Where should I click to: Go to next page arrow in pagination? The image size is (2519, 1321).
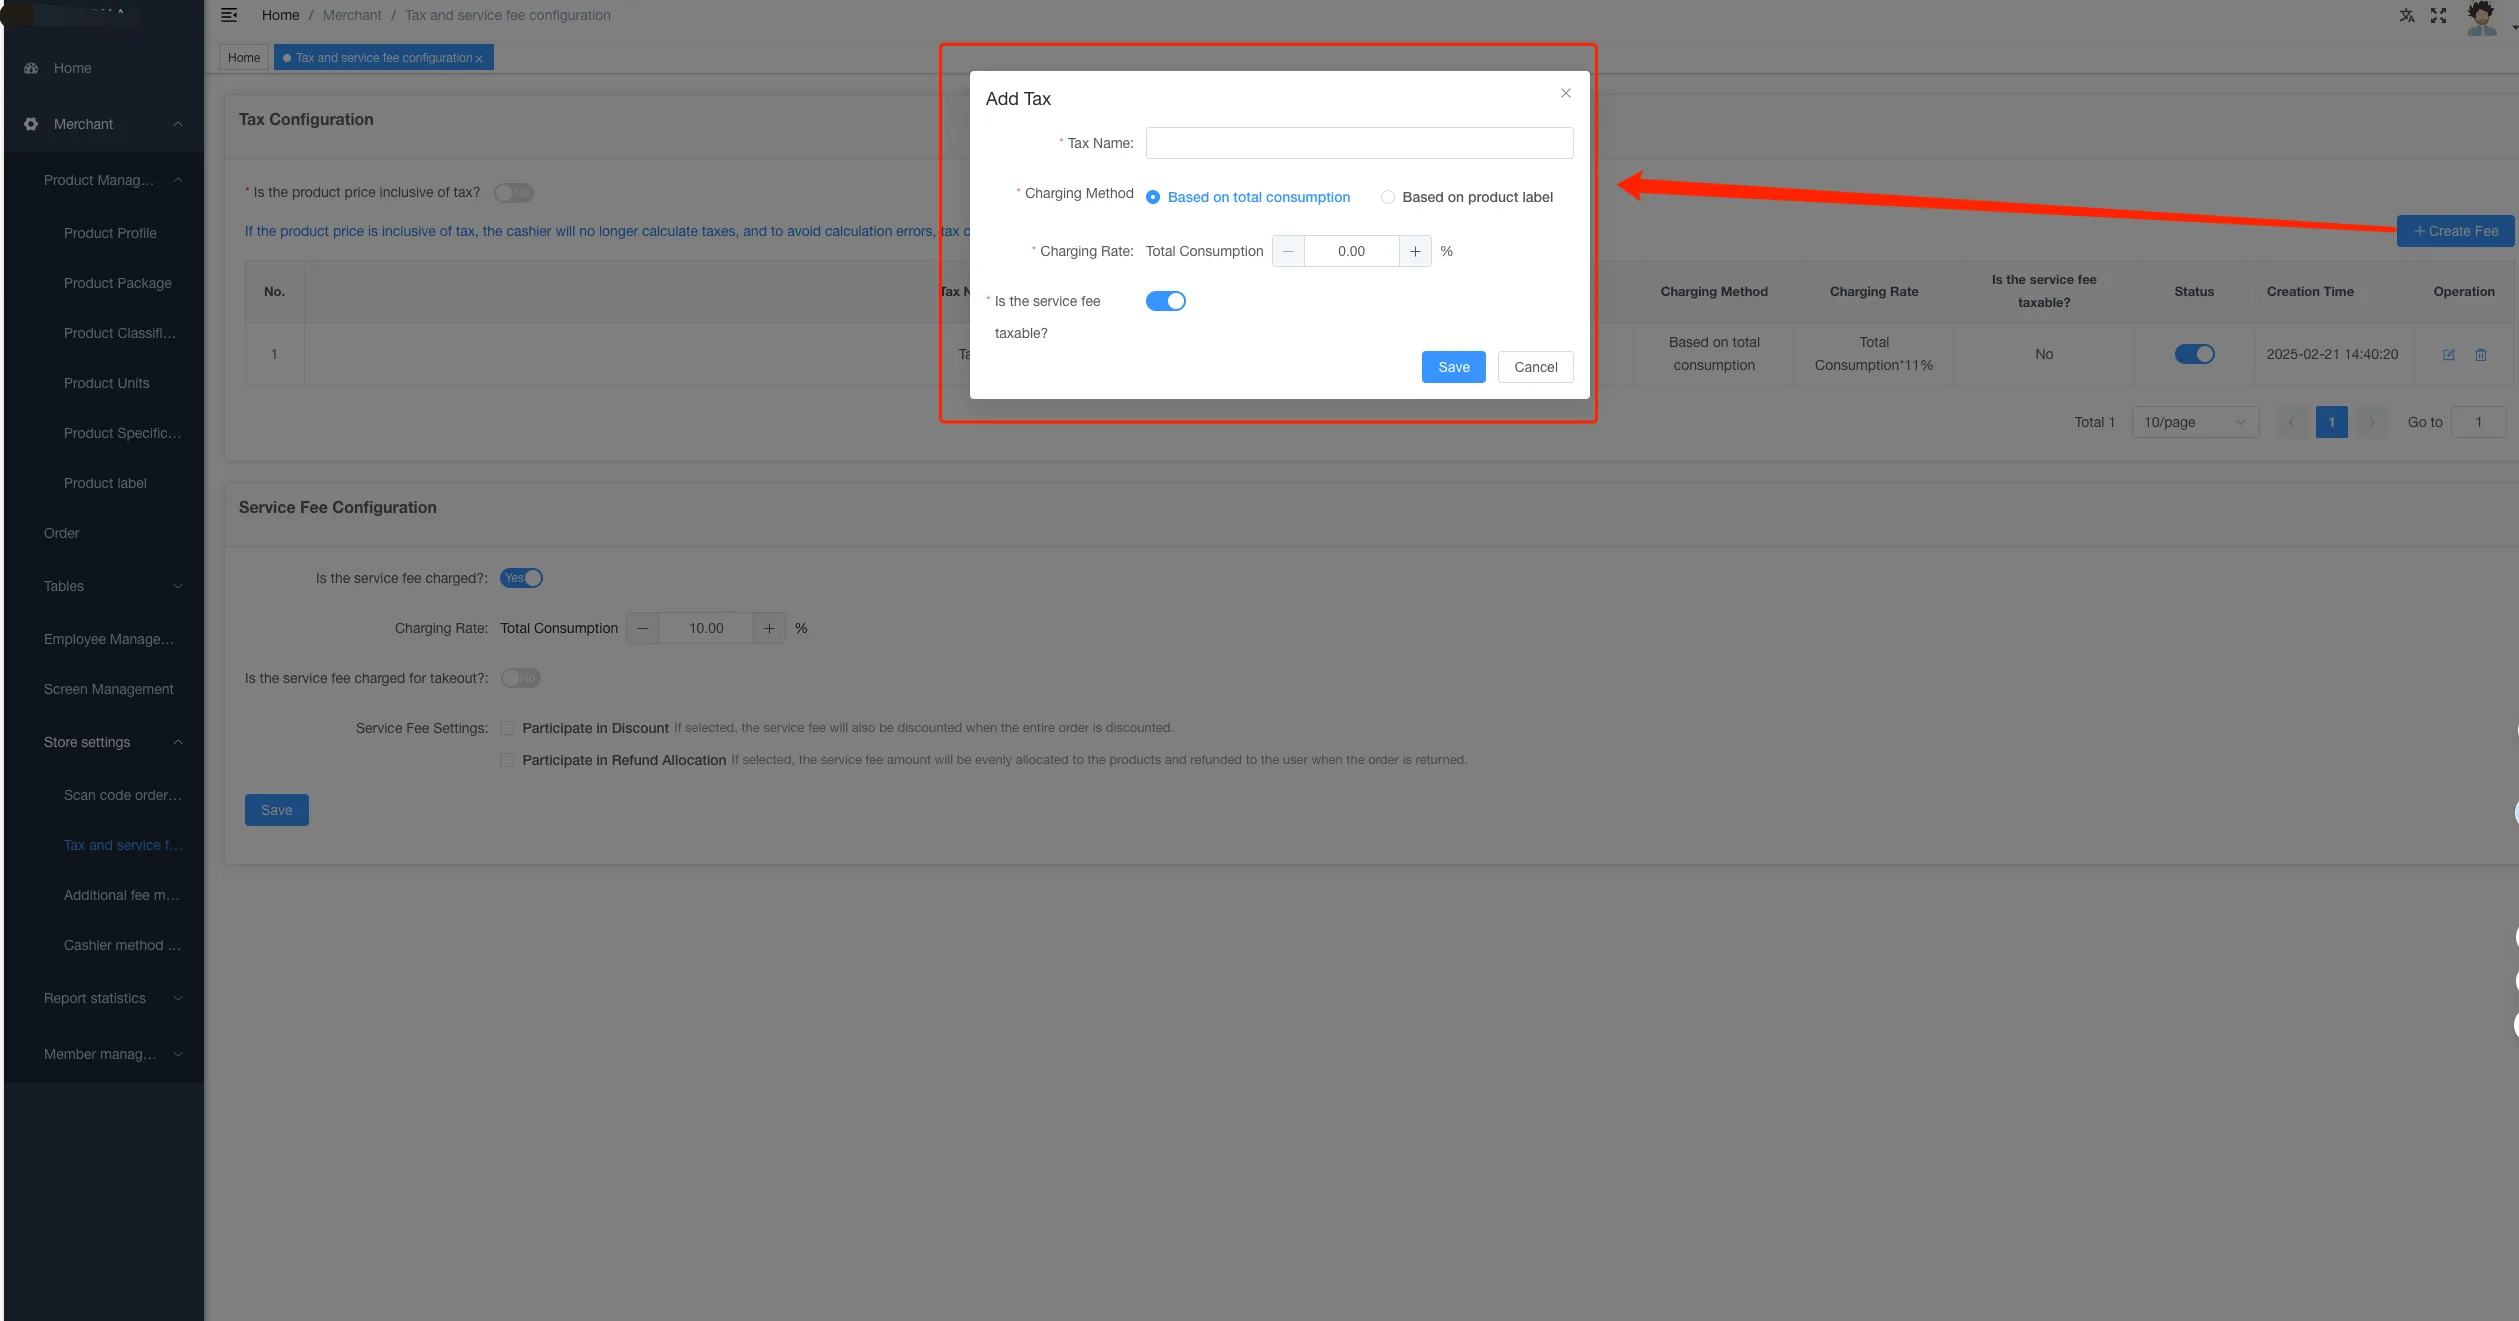[x=2371, y=422]
